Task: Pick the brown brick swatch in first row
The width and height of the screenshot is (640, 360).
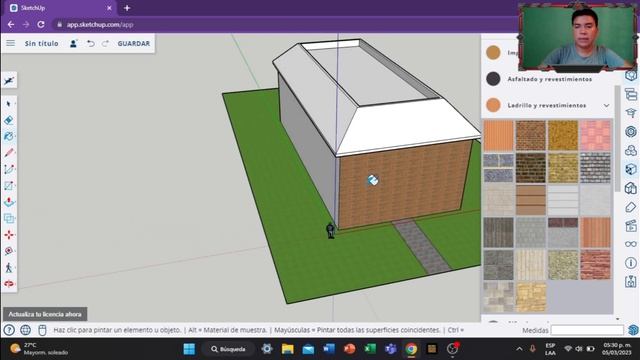Action: [x=531, y=136]
